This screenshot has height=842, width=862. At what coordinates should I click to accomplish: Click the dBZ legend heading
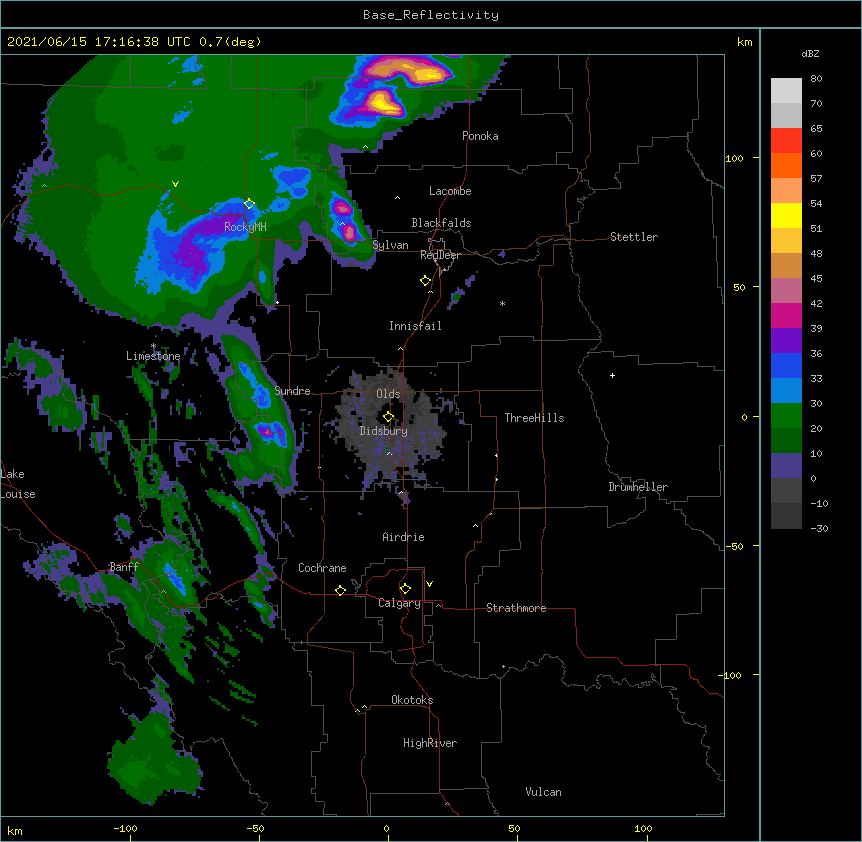pos(810,54)
